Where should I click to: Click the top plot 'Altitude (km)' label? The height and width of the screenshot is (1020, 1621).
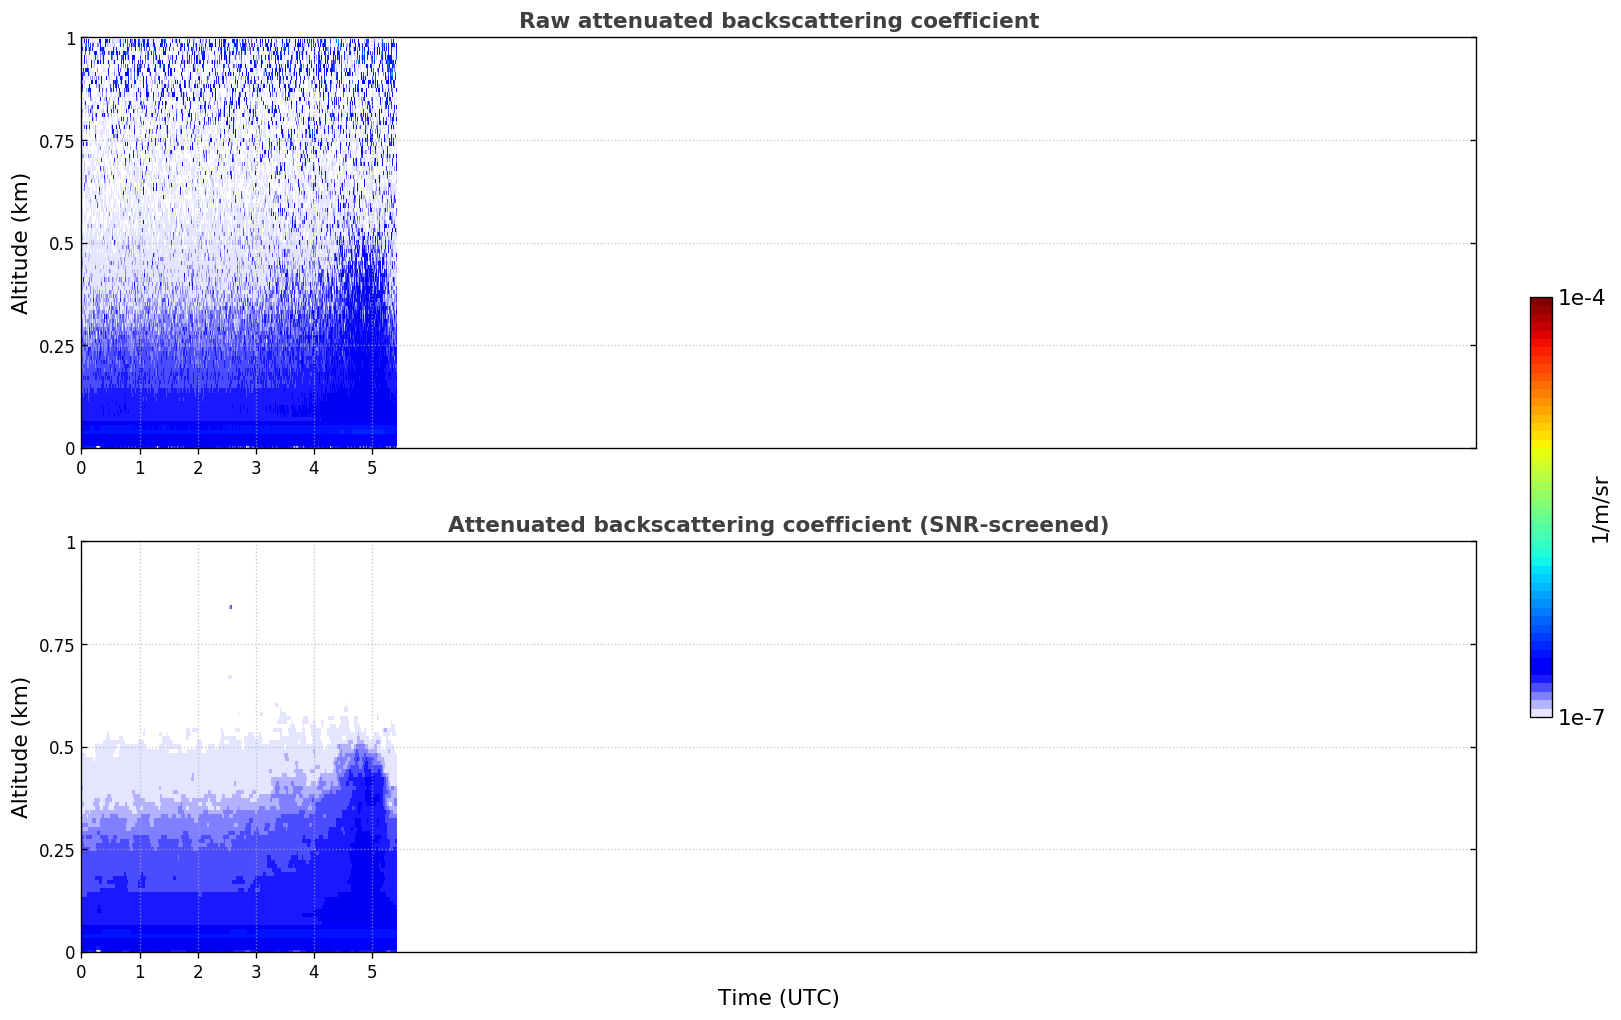21,243
